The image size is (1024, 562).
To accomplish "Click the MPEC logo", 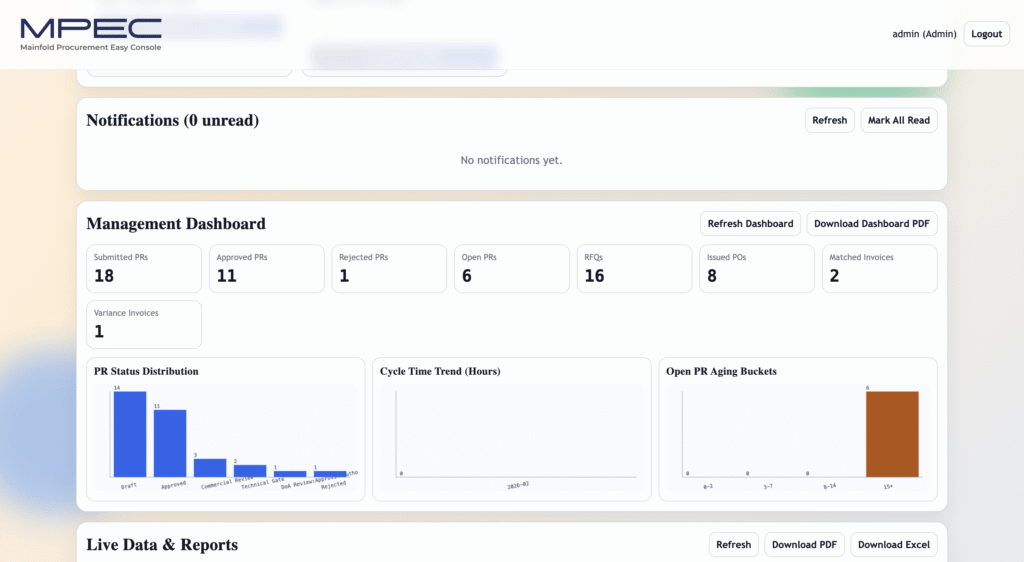I will (x=90, y=34).
